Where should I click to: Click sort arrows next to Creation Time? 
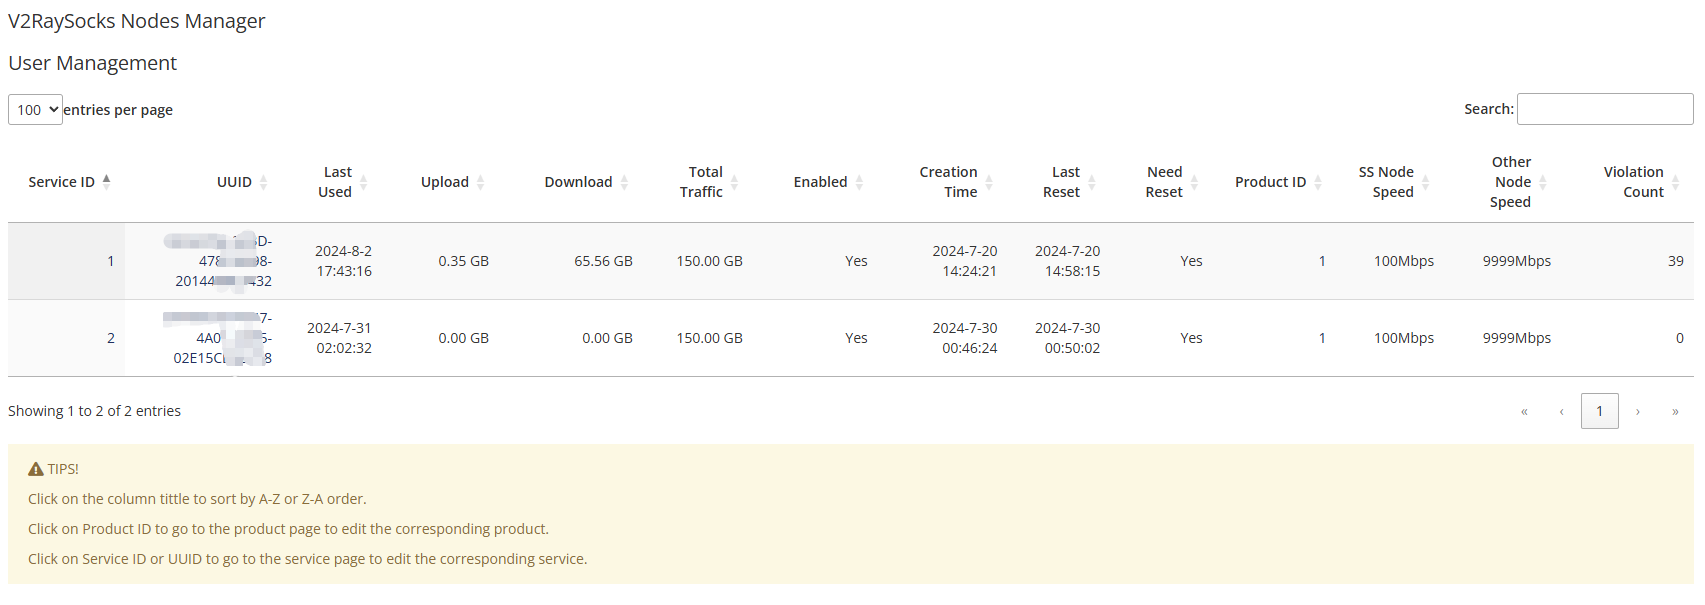(x=989, y=182)
